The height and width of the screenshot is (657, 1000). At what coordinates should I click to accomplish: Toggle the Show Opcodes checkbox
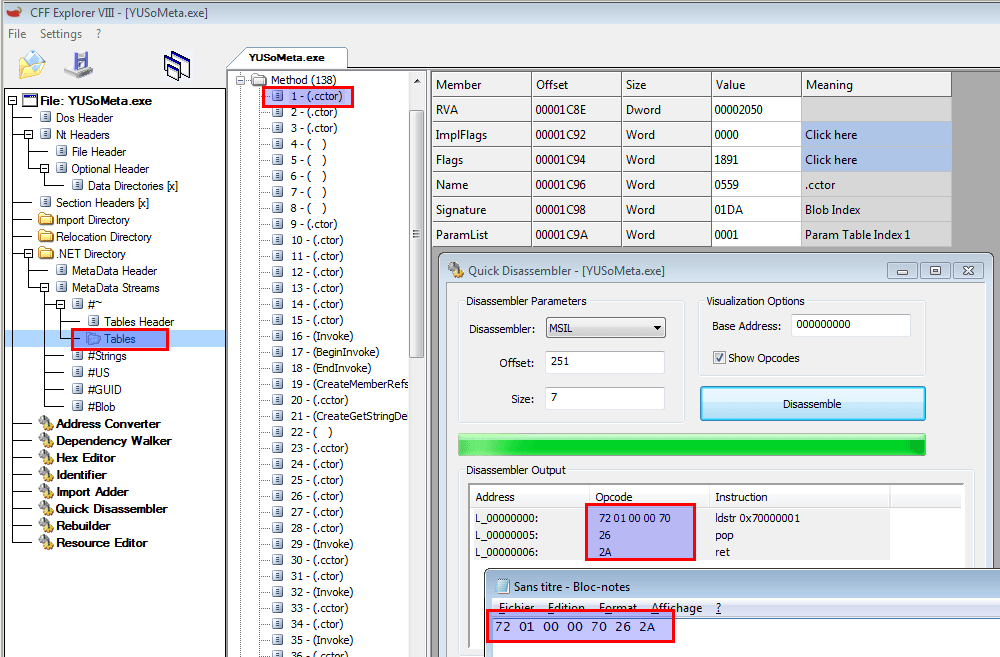(719, 358)
